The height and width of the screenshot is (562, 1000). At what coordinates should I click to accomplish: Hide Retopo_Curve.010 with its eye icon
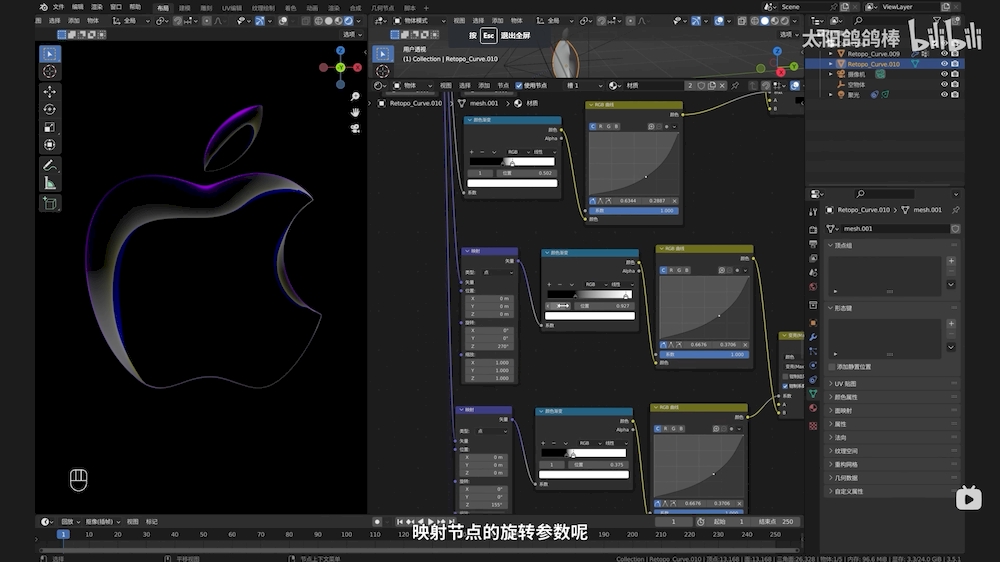click(x=945, y=64)
